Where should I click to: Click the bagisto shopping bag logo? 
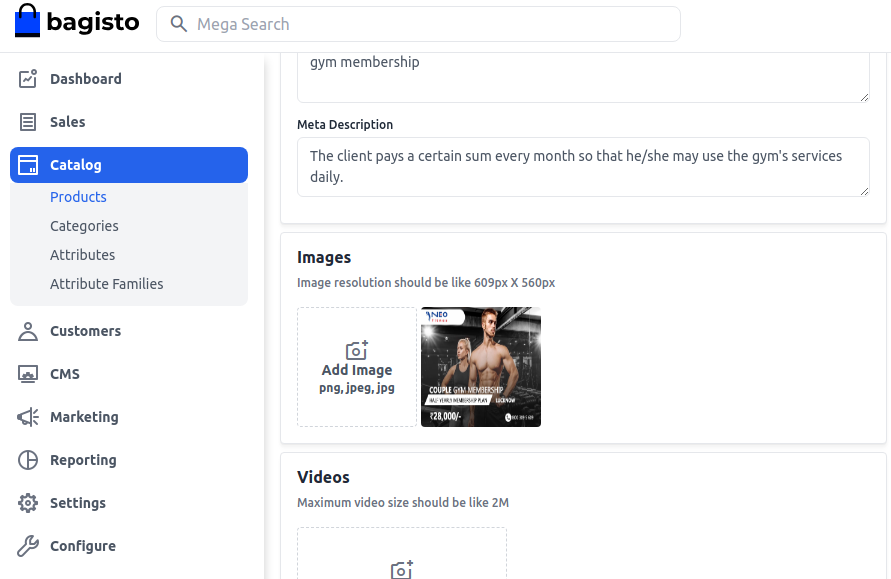[28, 22]
